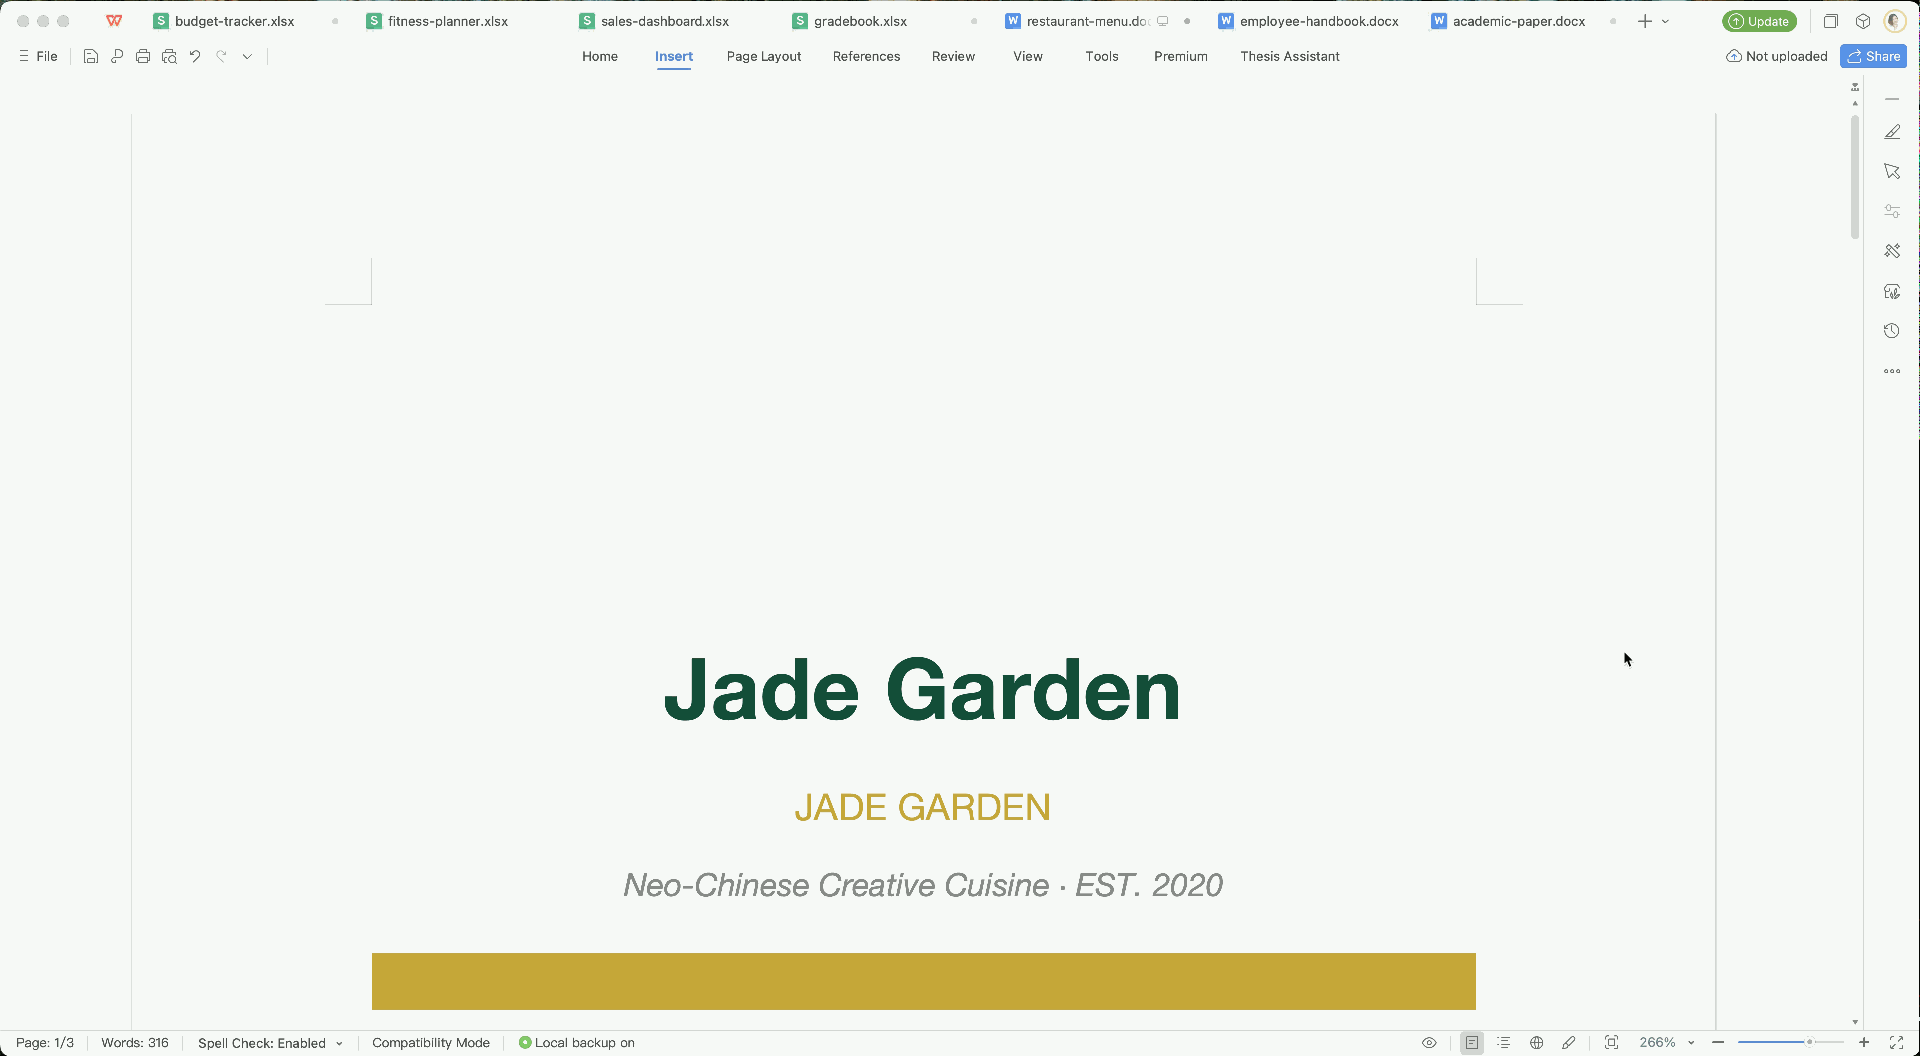Click the Undo icon
Screen dimensions: 1920x1056
tap(194, 56)
